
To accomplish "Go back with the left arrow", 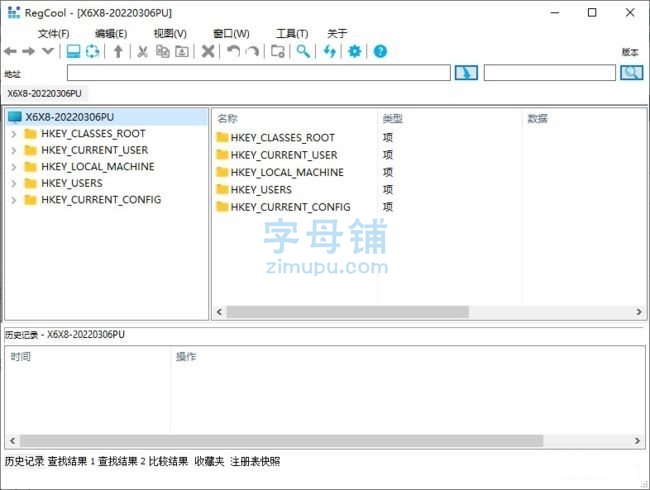I will [10, 51].
